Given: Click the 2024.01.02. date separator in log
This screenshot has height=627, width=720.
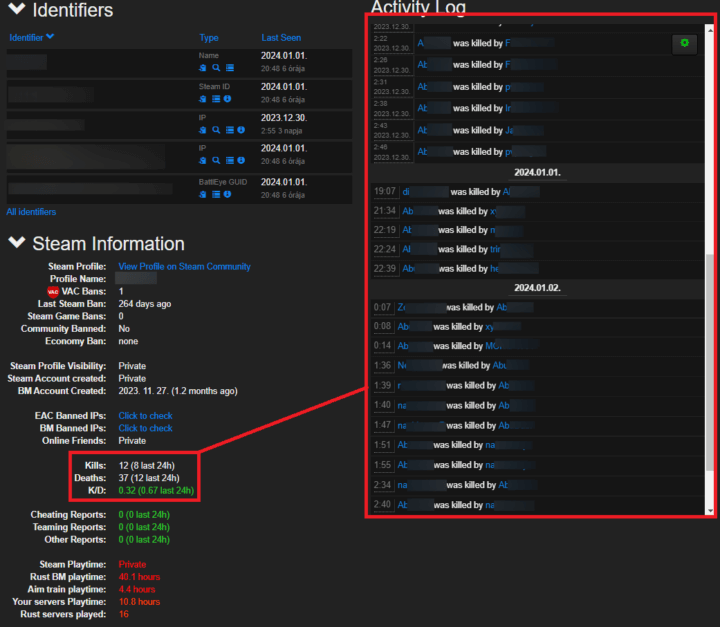Looking at the screenshot, I should tap(537, 288).
